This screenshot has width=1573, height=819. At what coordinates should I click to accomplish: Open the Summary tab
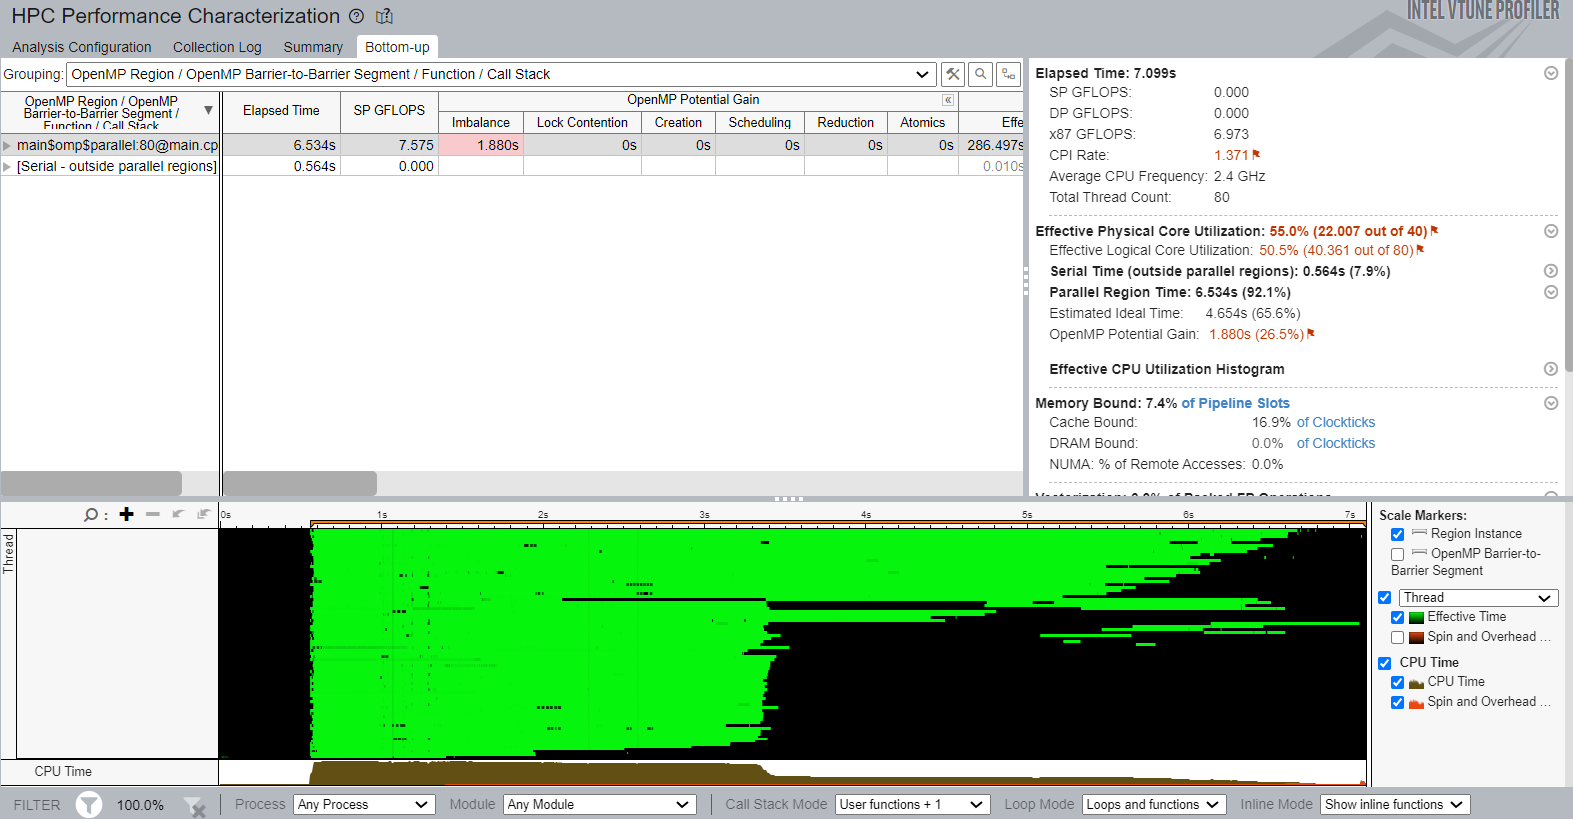click(x=313, y=47)
